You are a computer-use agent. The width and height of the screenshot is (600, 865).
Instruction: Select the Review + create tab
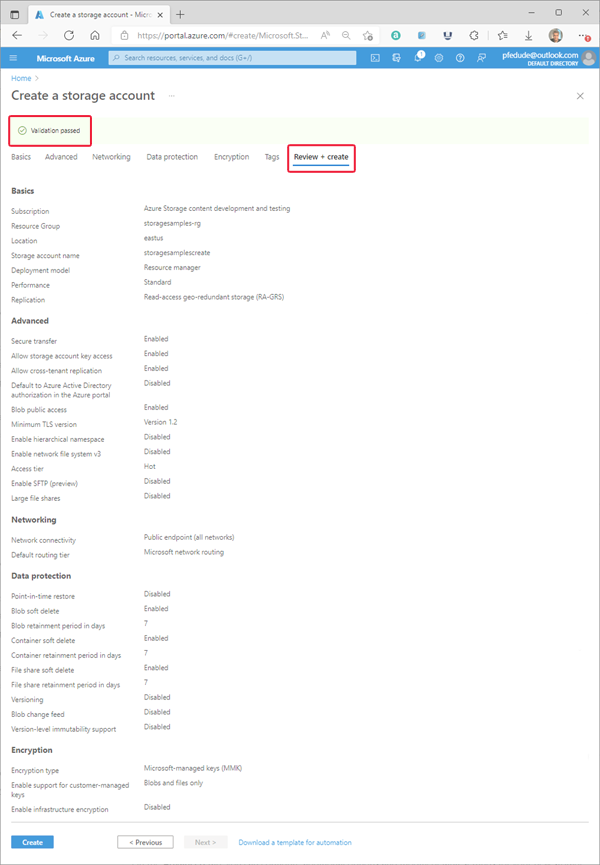(x=321, y=158)
